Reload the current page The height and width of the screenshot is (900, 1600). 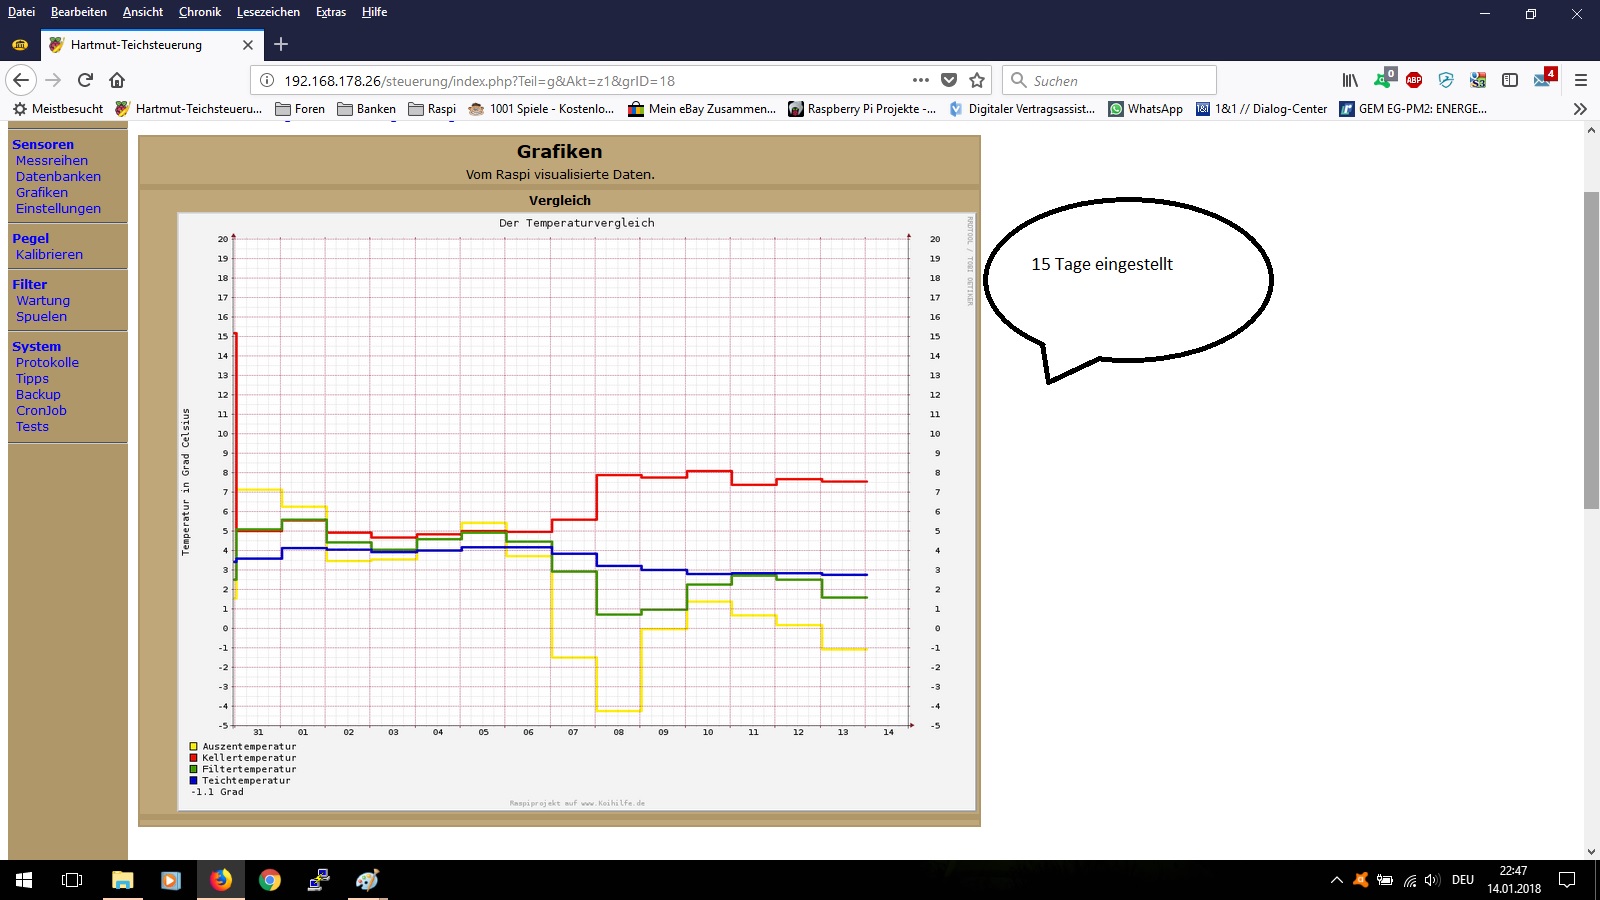point(85,80)
